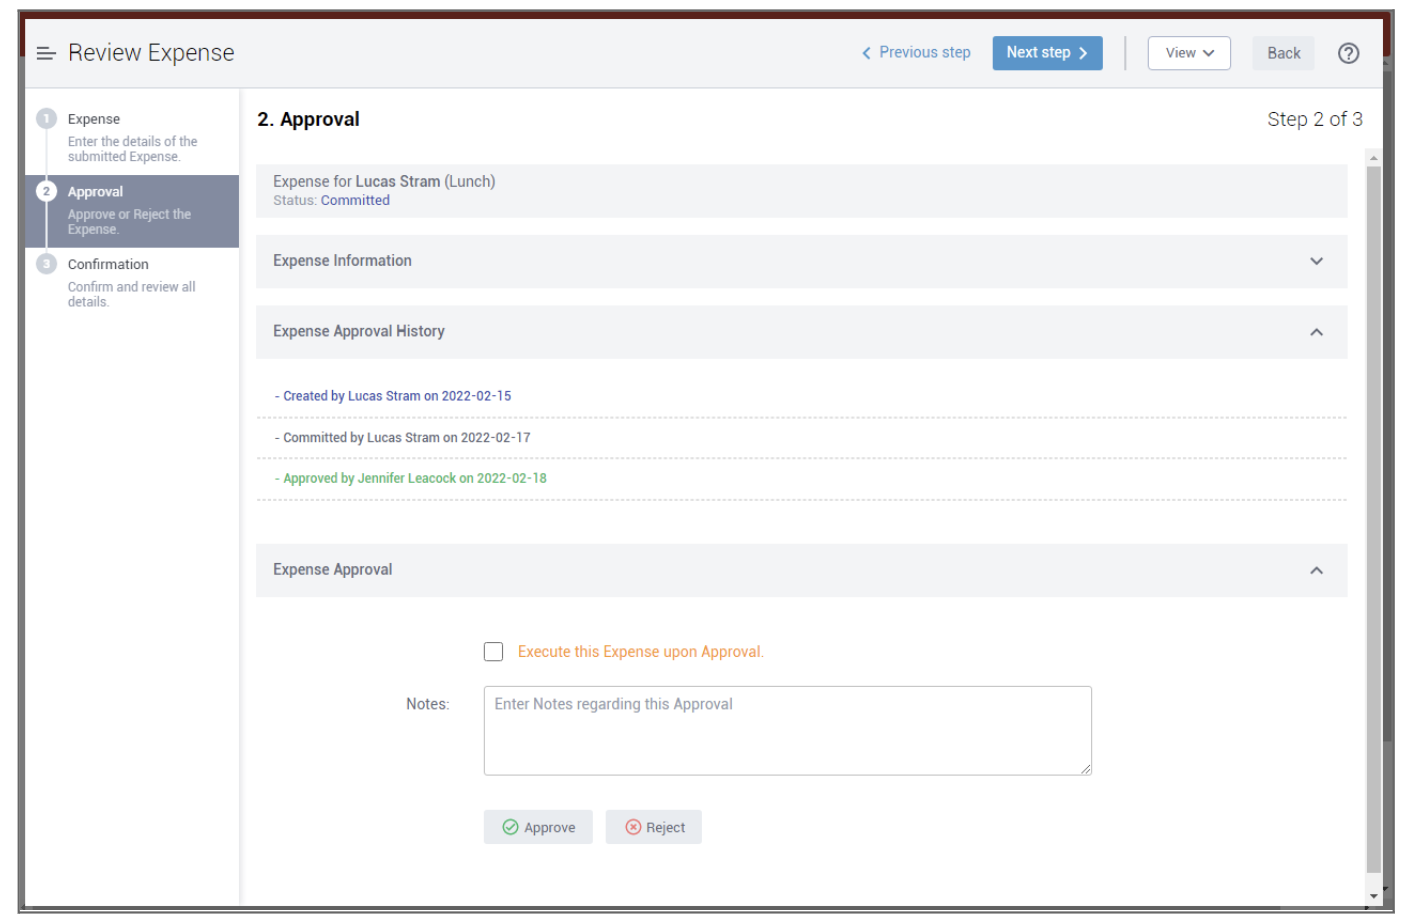Select Expense step in sidebar

click(94, 119)
